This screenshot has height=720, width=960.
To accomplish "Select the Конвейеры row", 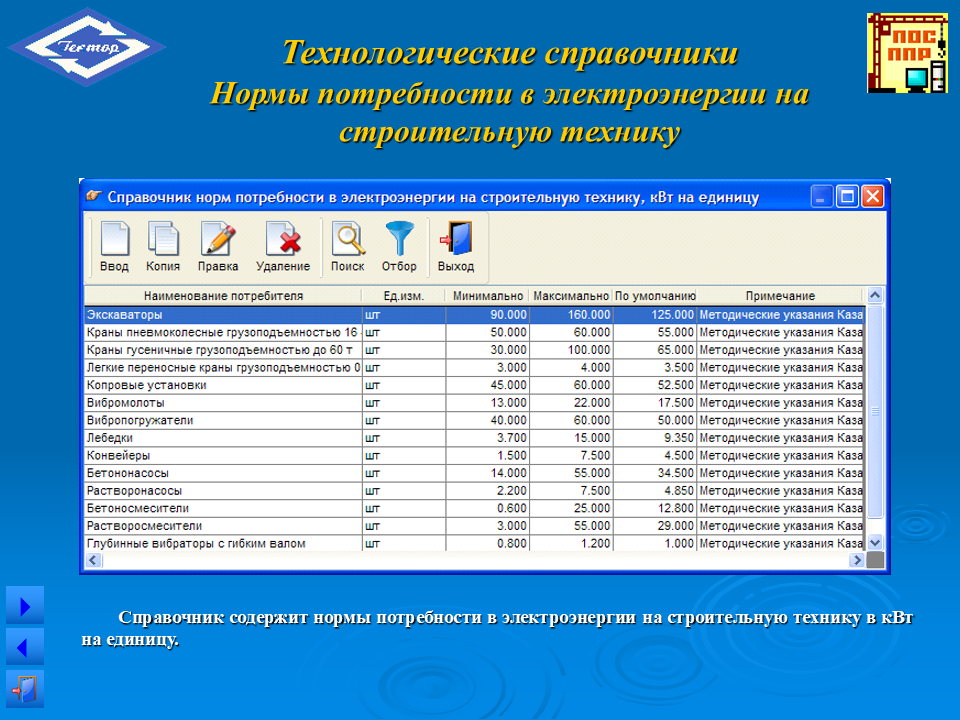I will [x=474, y=456].
